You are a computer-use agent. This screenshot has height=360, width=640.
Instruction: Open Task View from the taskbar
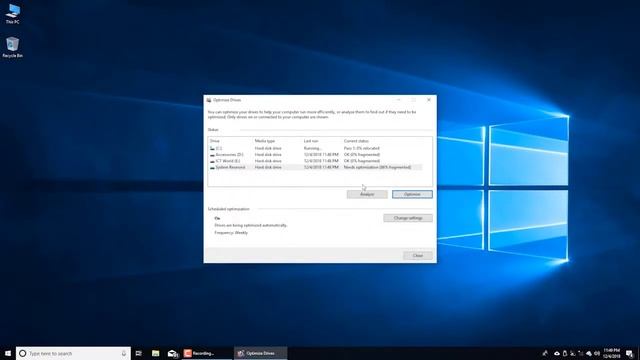coord(139,353)
